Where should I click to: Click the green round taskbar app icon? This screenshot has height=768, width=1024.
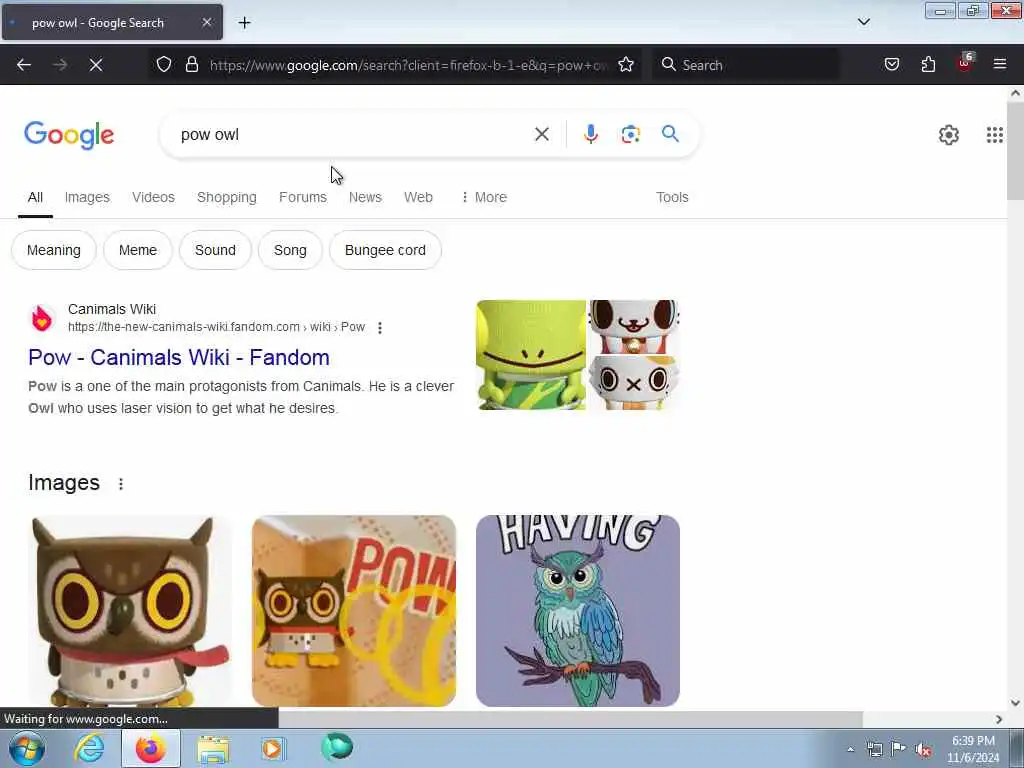pos(337,747)
